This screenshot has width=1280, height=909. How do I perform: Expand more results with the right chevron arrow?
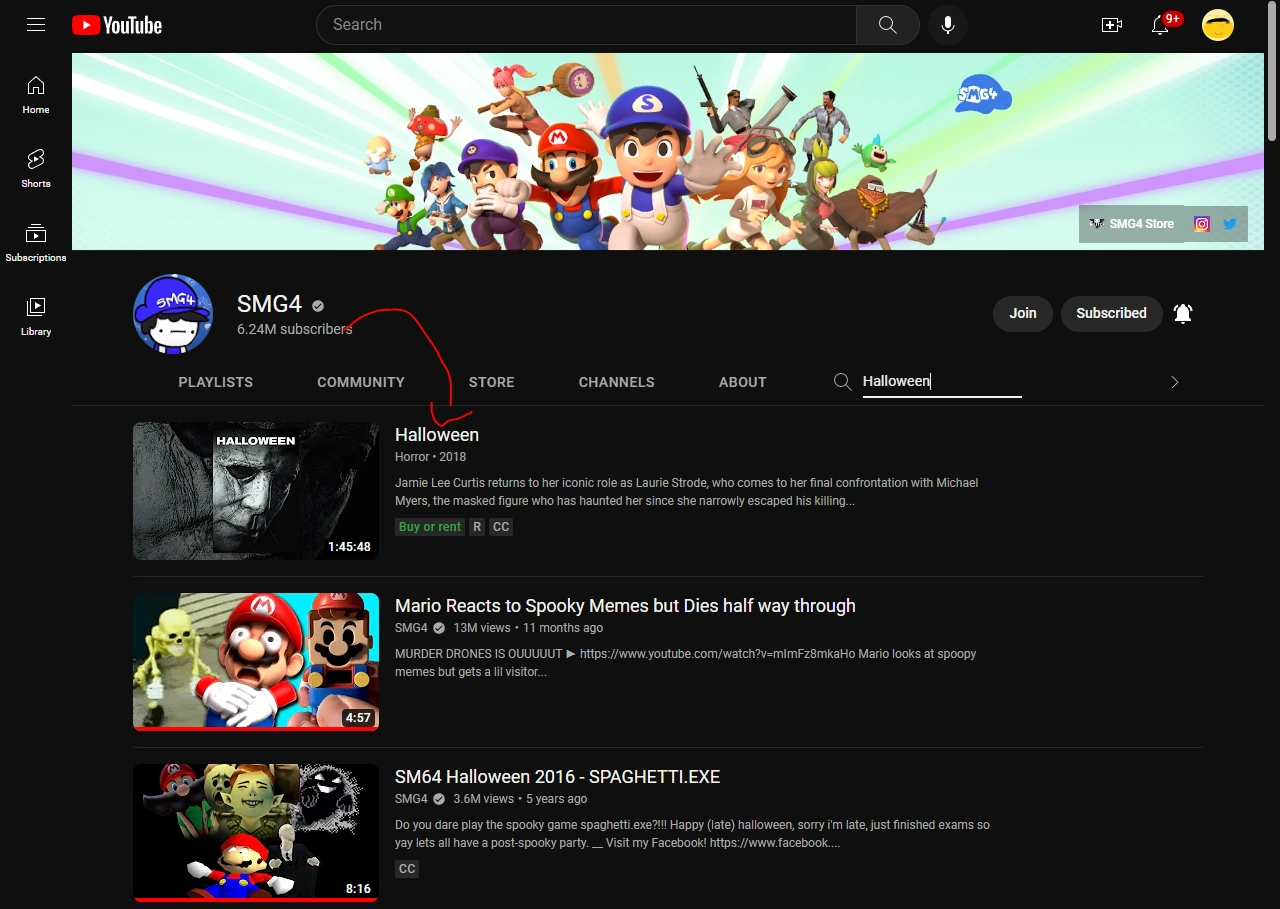[1174, 382]
